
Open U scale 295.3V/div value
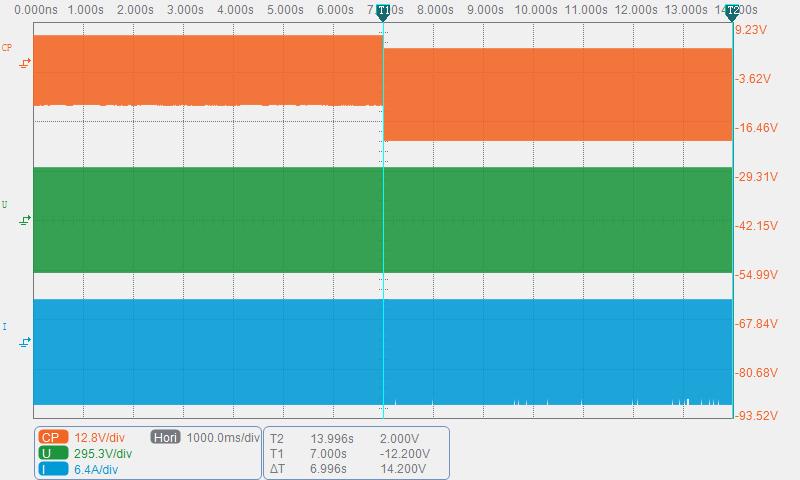[x=103, y=453]
